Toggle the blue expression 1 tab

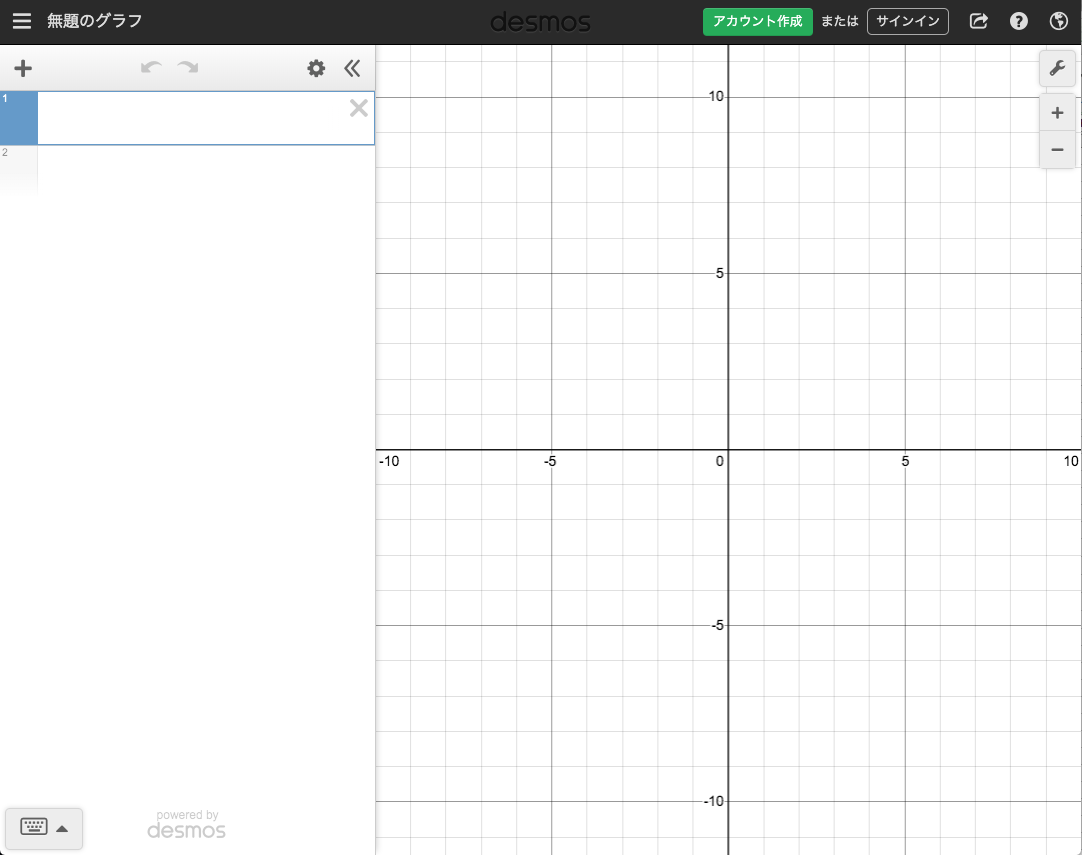pos(19,118)
